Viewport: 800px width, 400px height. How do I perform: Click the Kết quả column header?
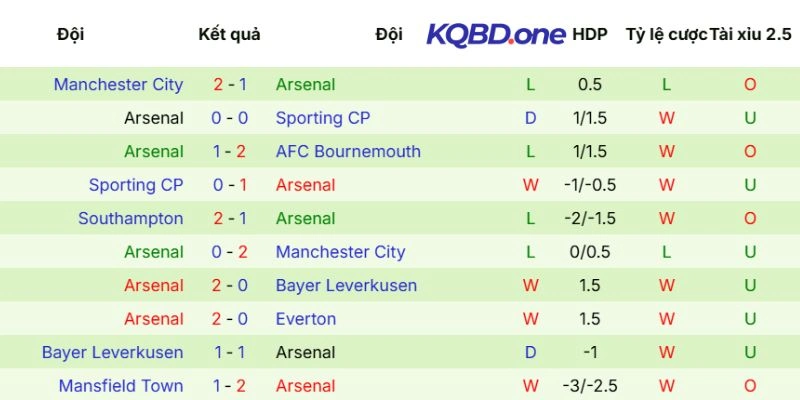(x=230, y=34)
